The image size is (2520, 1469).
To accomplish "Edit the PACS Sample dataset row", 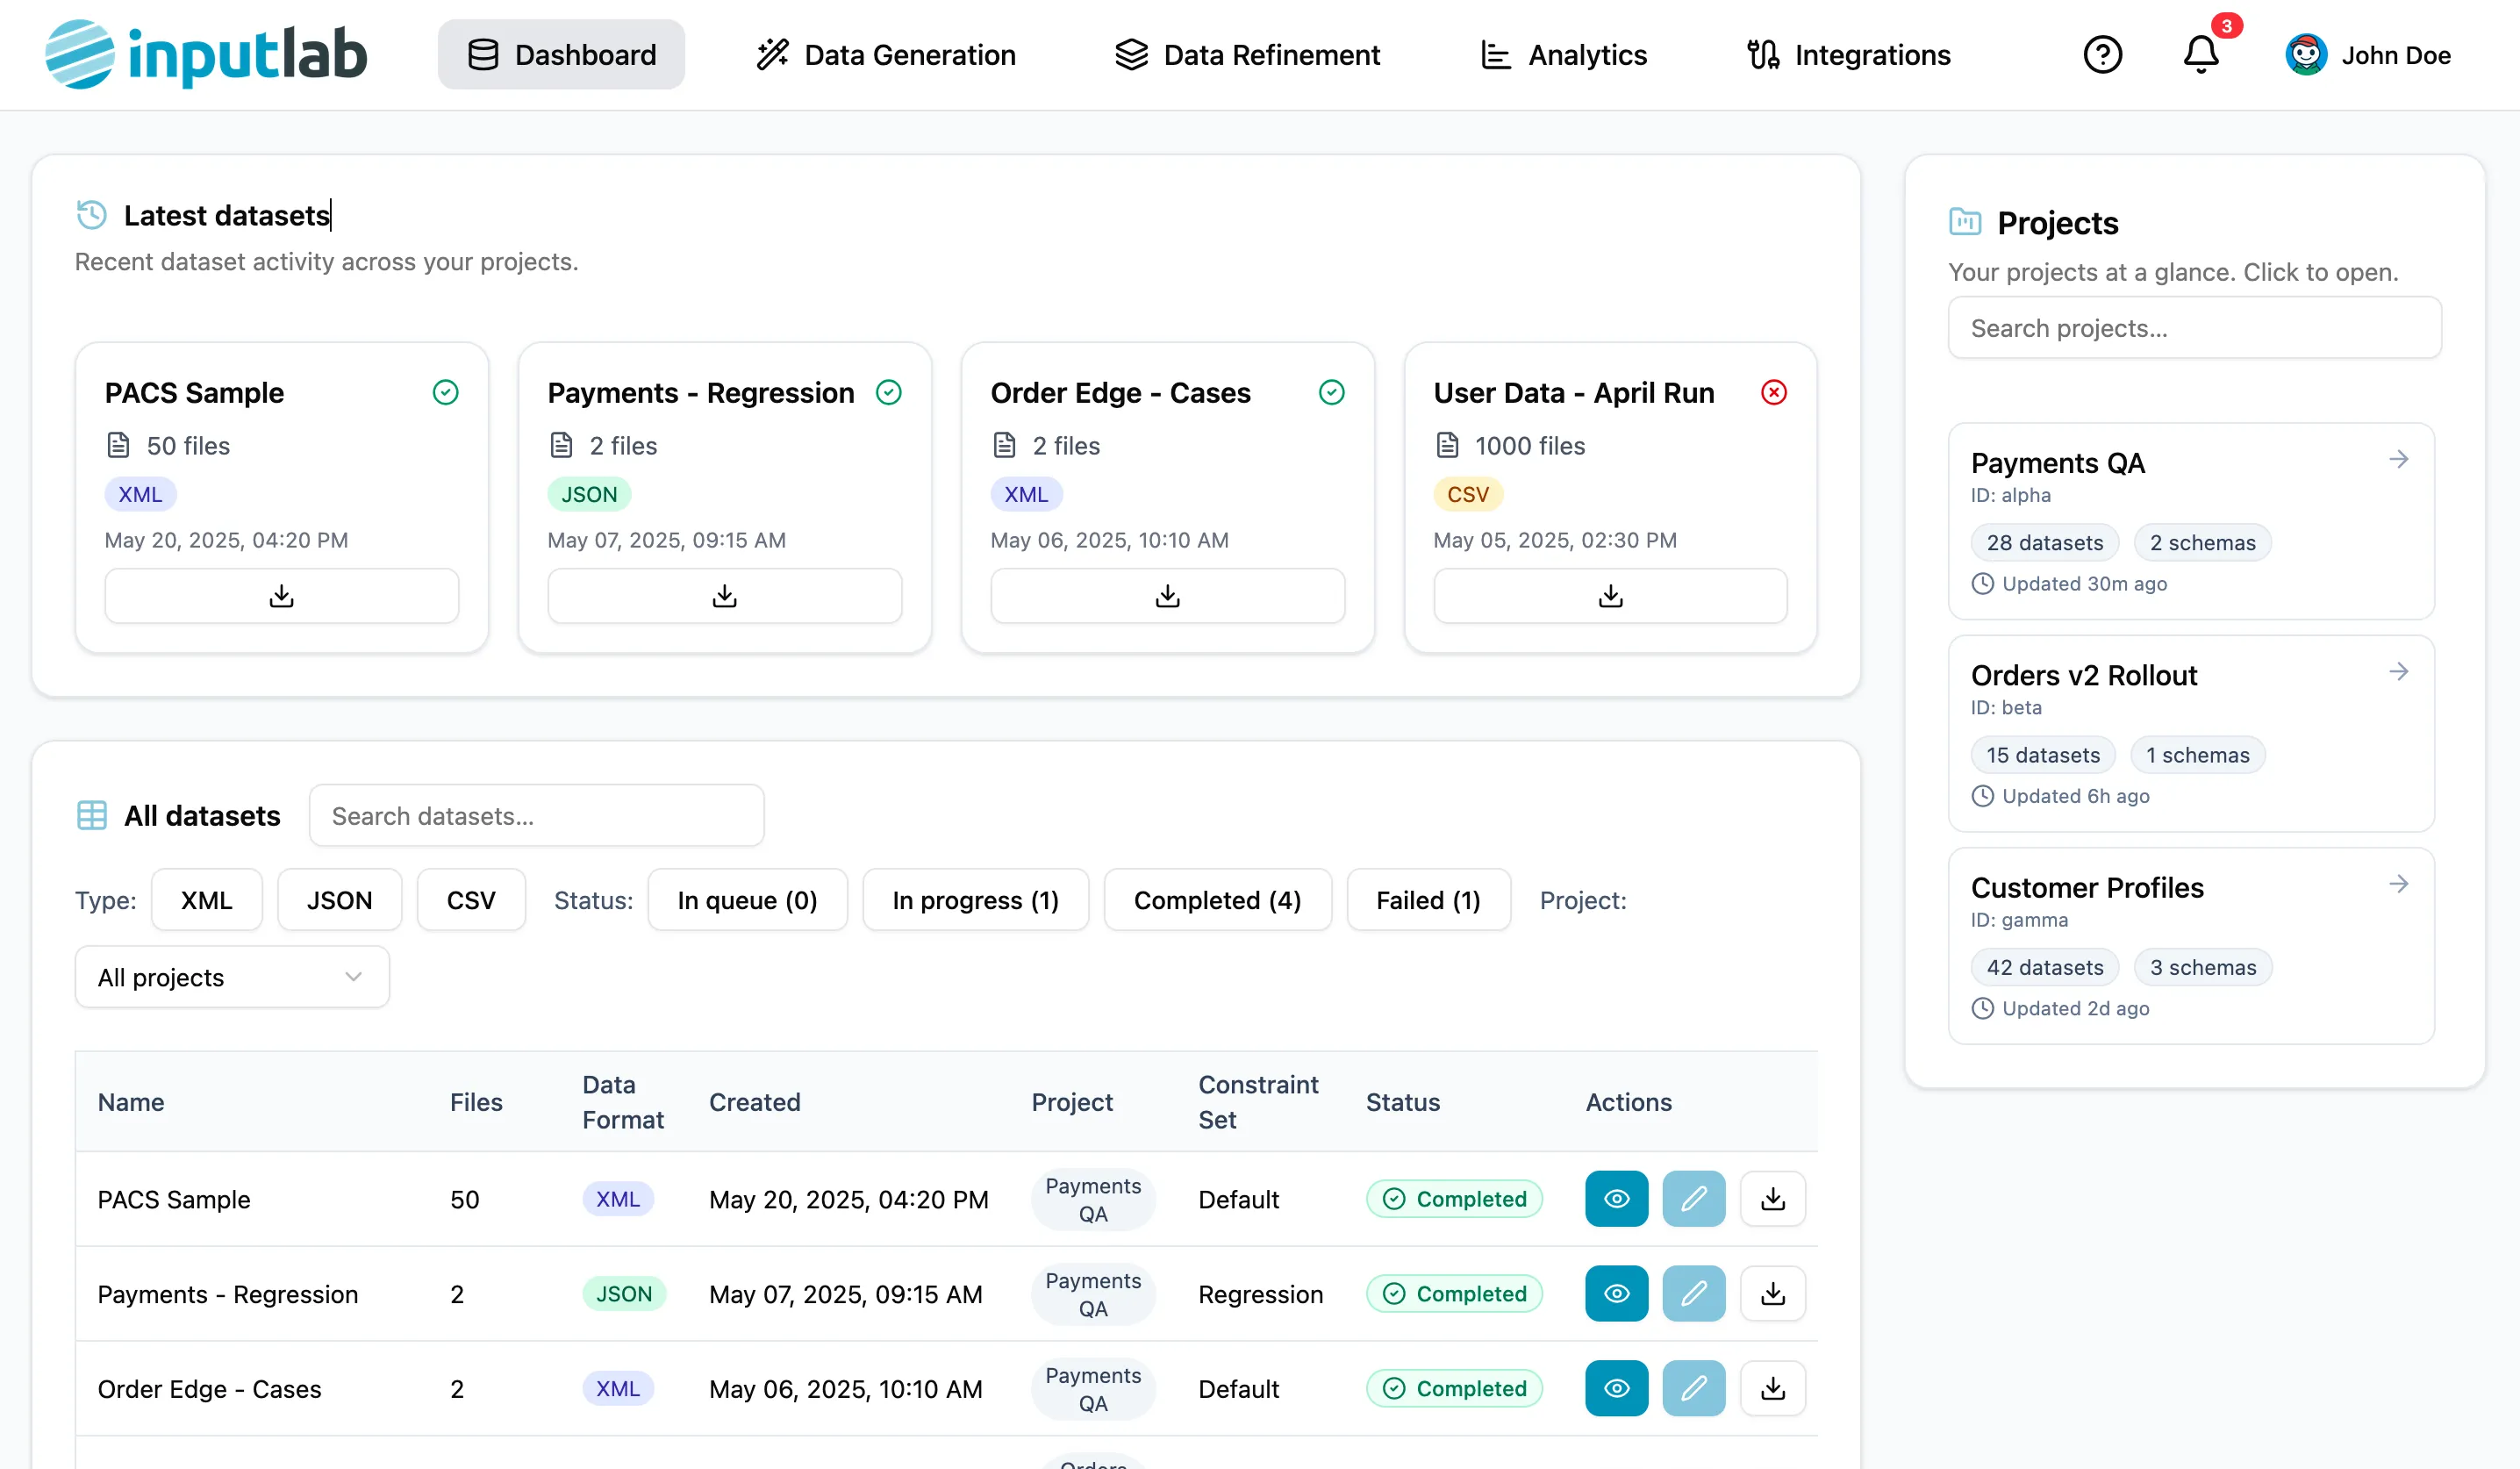I will 1693,1198.
